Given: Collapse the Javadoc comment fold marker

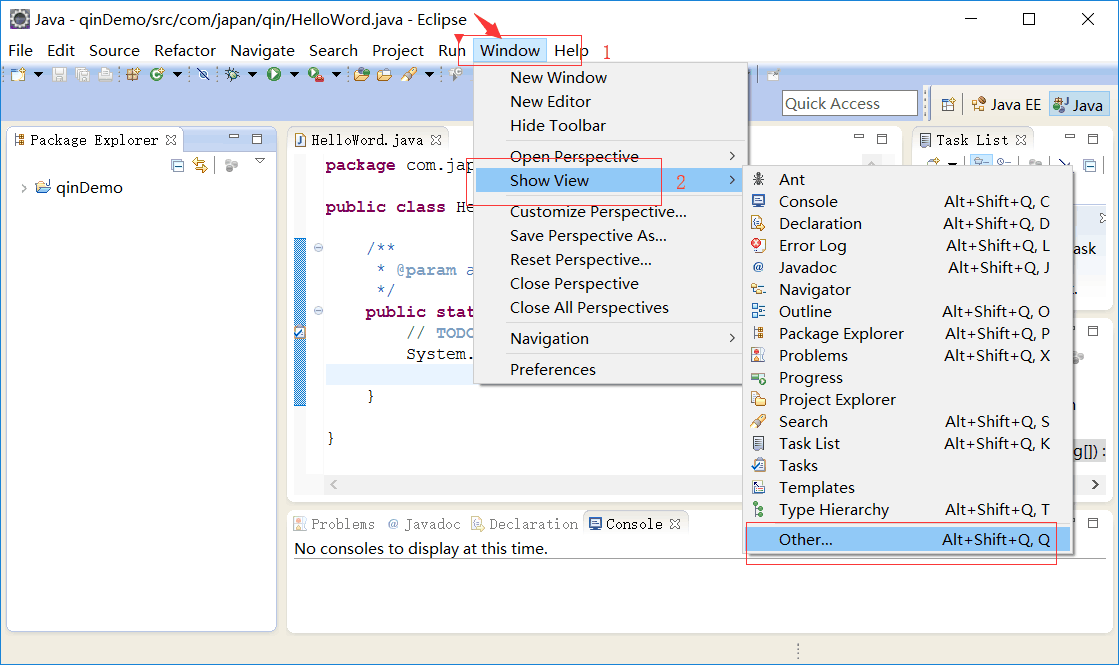Looking at the screenshot, I should coord(318,248).
